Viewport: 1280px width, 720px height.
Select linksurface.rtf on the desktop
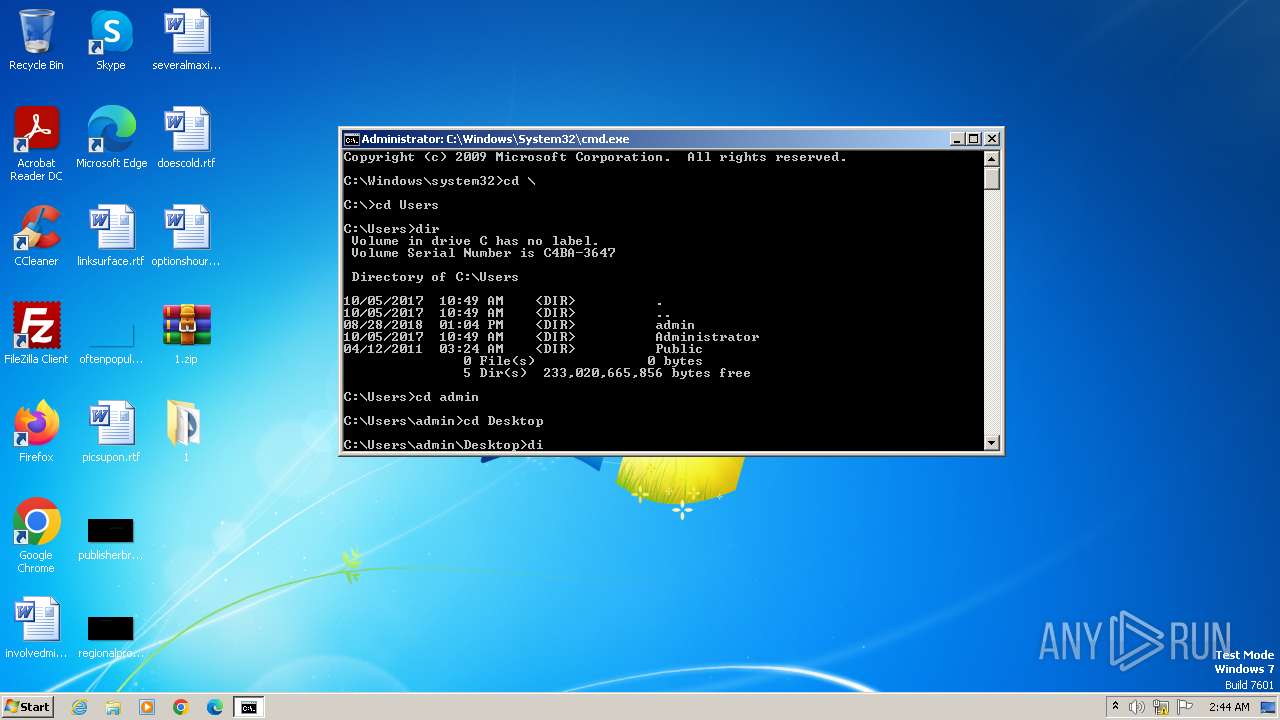coord(111,236)
